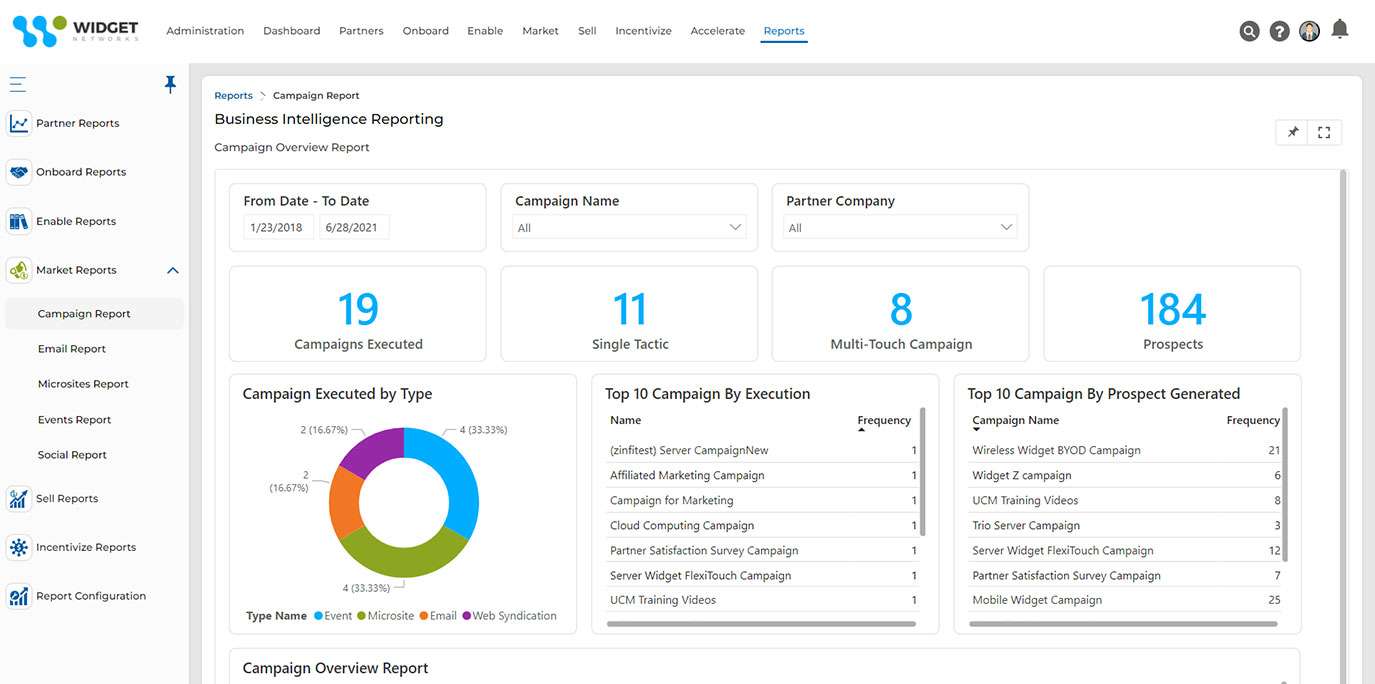Select the Report Configuration icon
This screenshot has width=1375, height=684.
point(19,595)
